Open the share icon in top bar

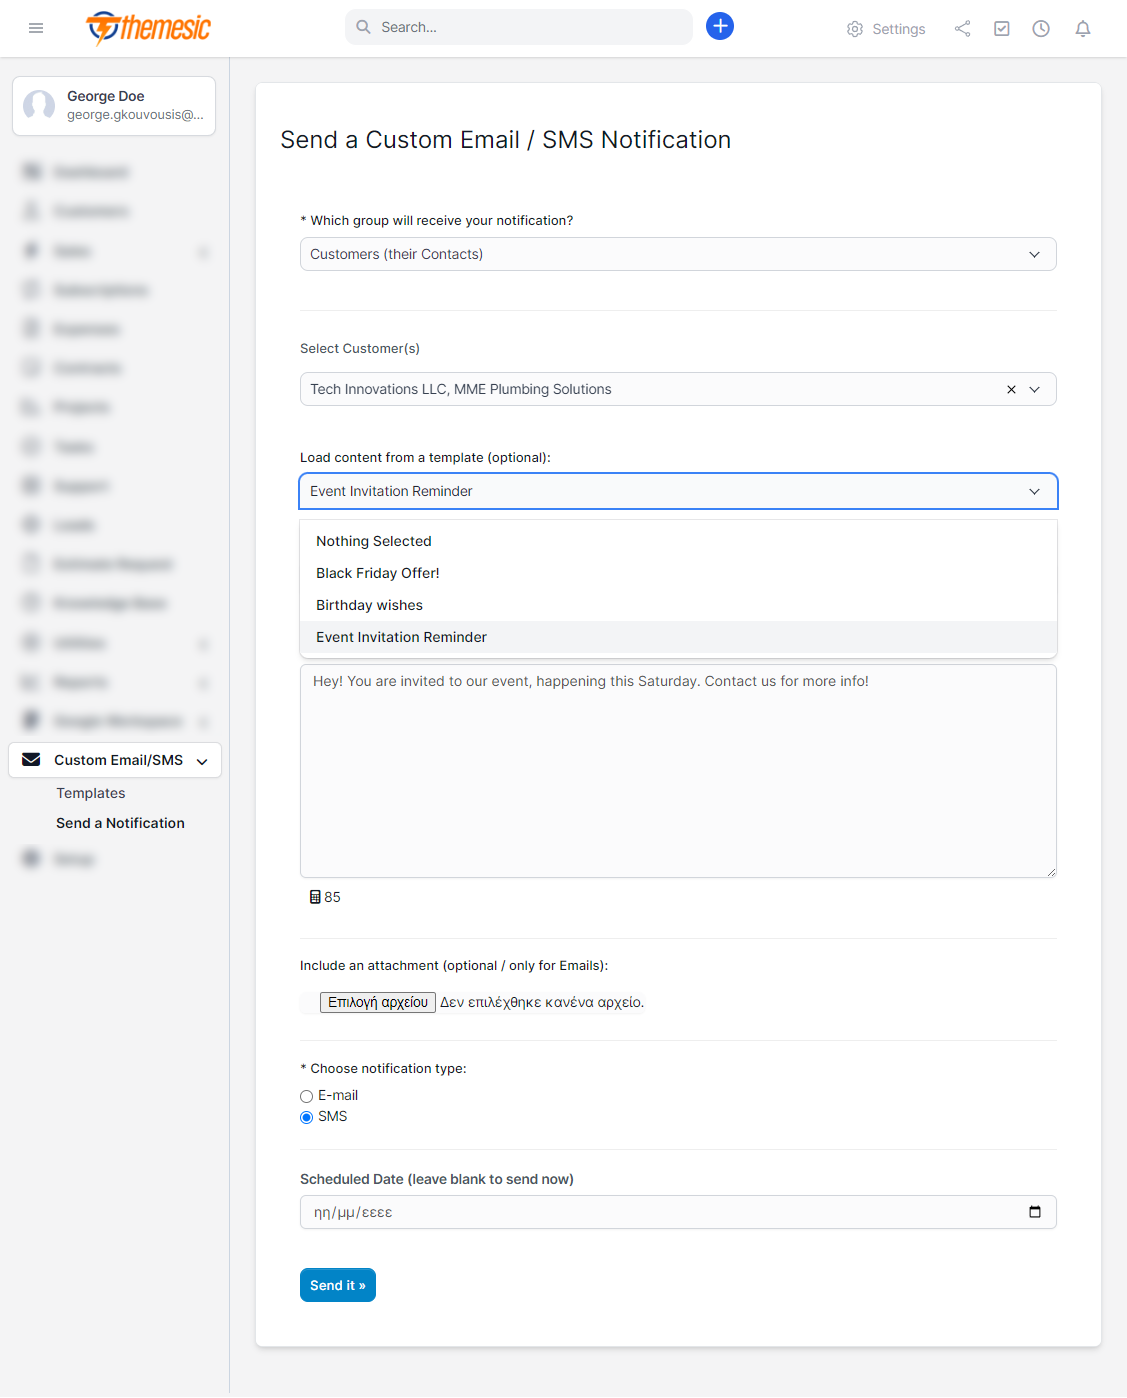[962, 29]
